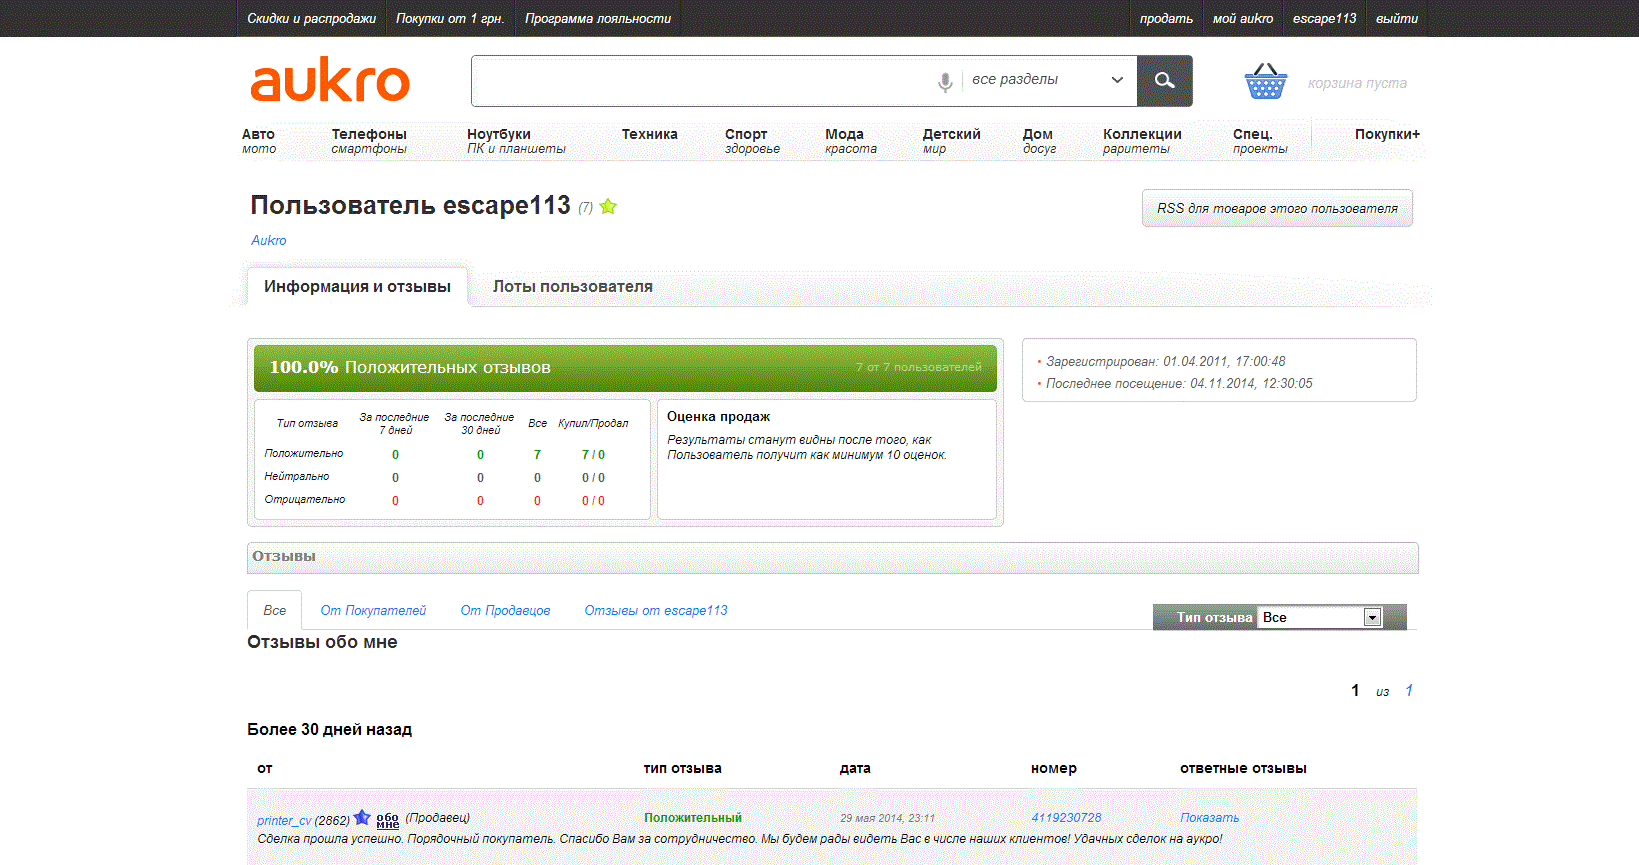This screenshot has width=1639, height=865.
Task: Open 'Спец. проекты' category
Action: coord(1260,141)
